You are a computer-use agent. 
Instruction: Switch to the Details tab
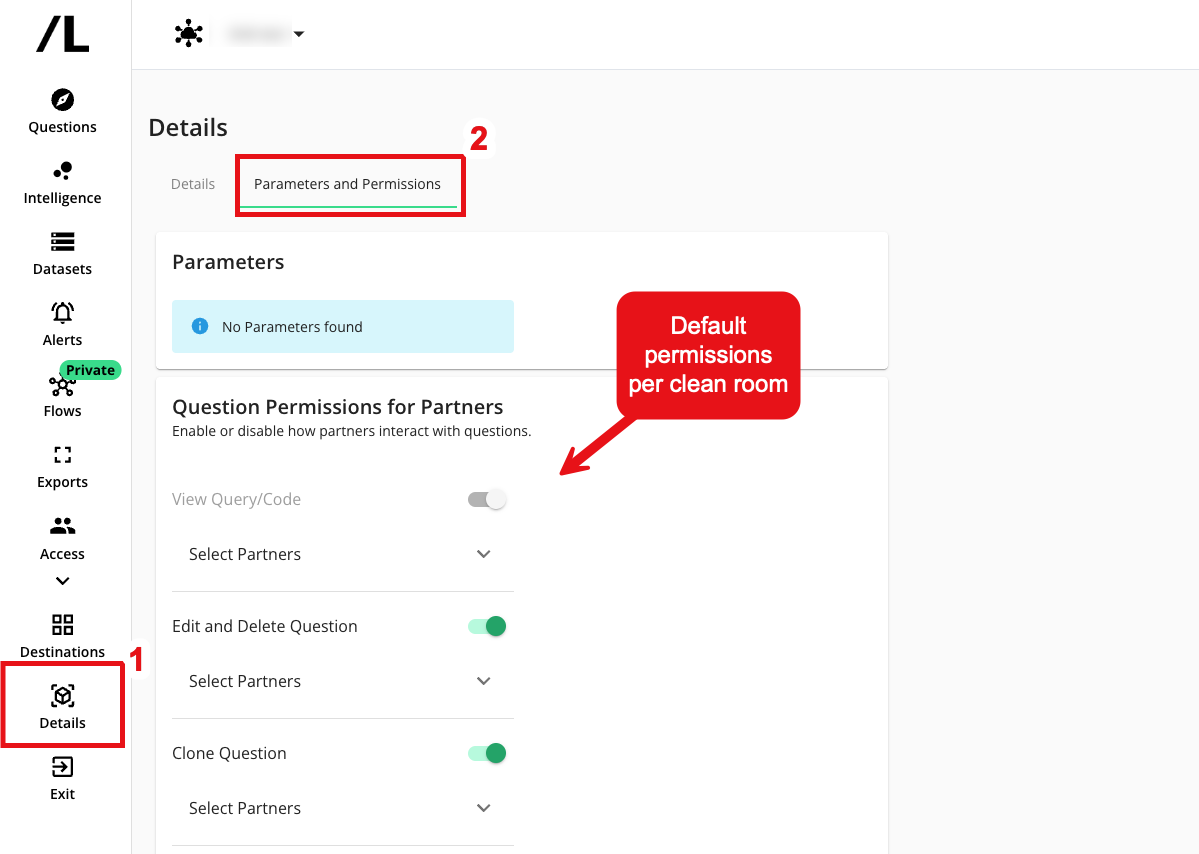(193, 184)
